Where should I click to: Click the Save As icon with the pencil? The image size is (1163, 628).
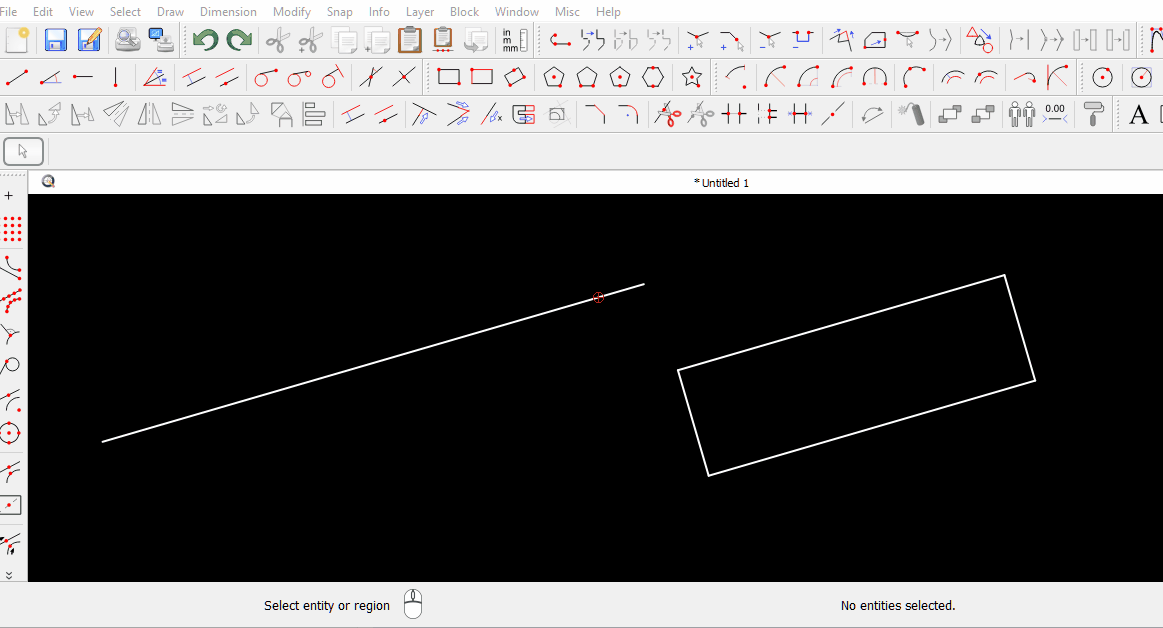click(89, 40)
